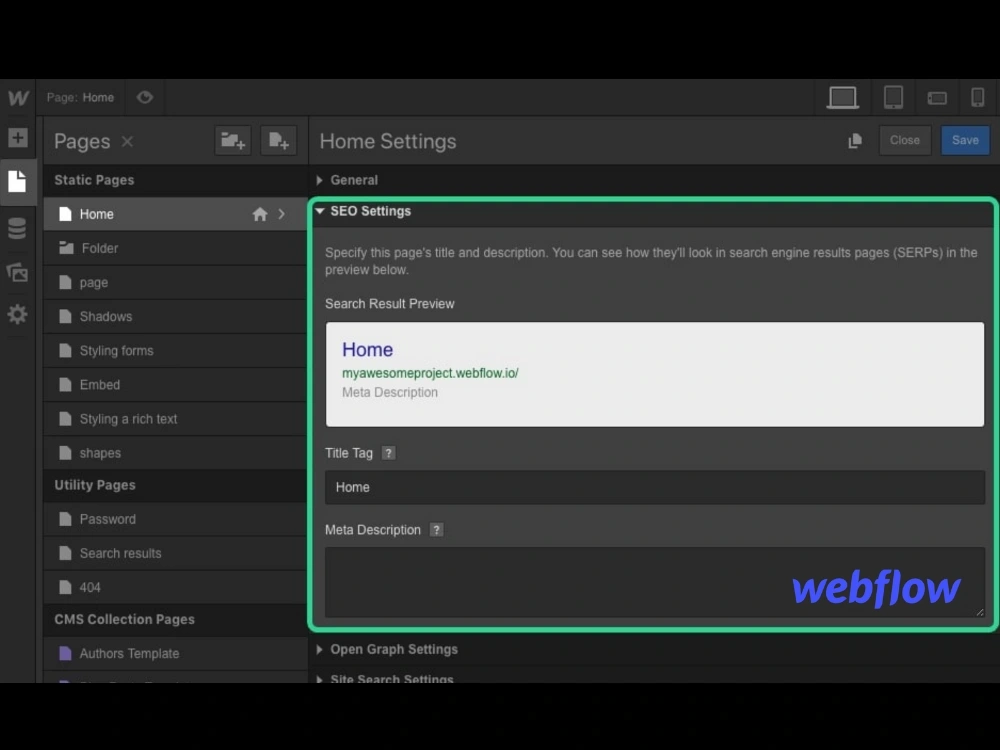Open Home page settings chevron
Viewport: 1000px width, 750px height.
281,214
